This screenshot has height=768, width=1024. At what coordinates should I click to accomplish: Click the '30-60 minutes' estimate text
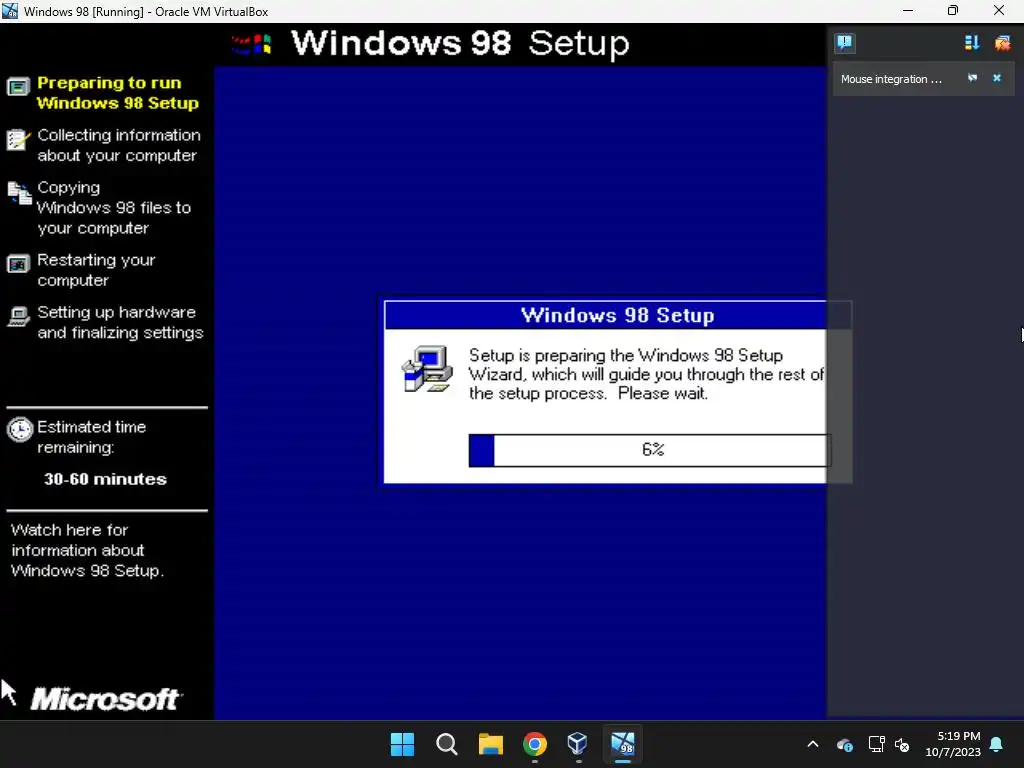click(x=105, y=479)
